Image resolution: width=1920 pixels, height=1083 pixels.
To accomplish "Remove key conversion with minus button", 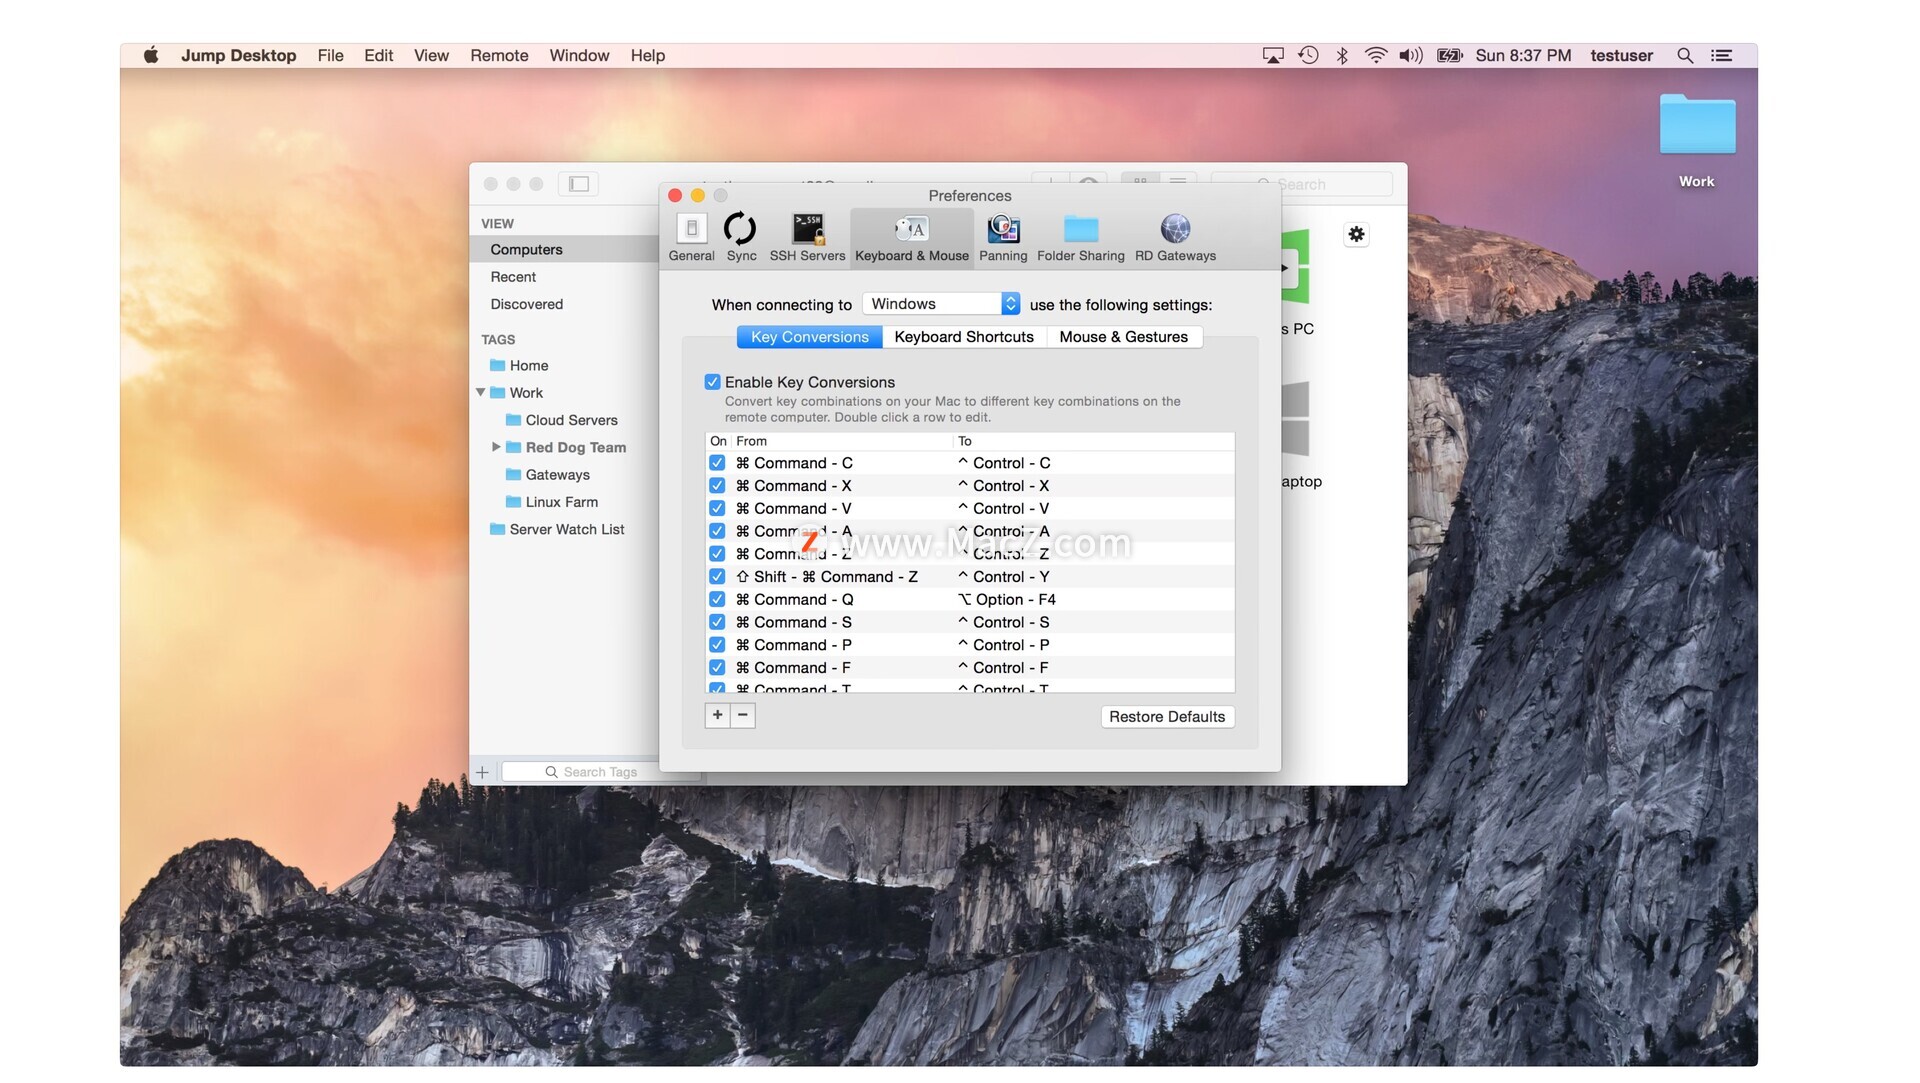I will click(x=743, y=715).
